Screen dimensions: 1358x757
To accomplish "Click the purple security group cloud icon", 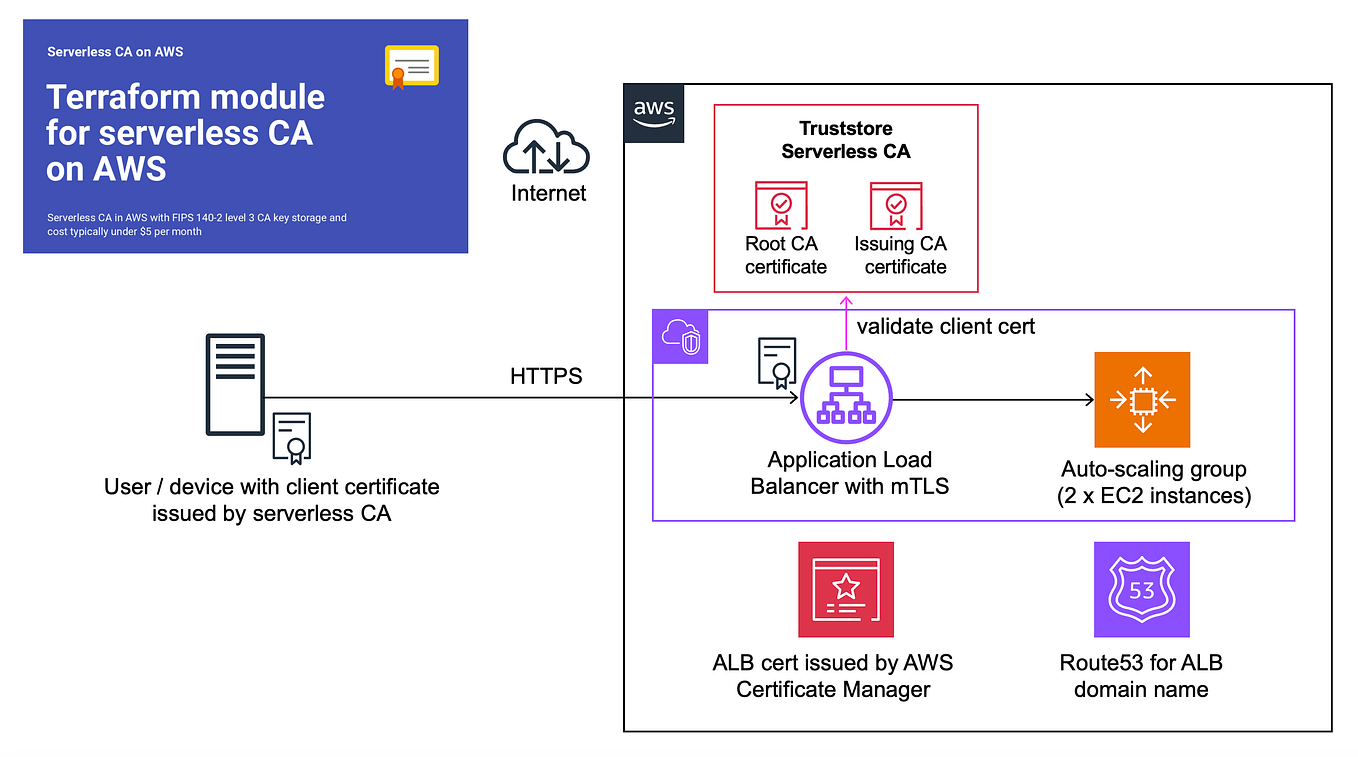I will pyautogui.click(x=680, y=337).
